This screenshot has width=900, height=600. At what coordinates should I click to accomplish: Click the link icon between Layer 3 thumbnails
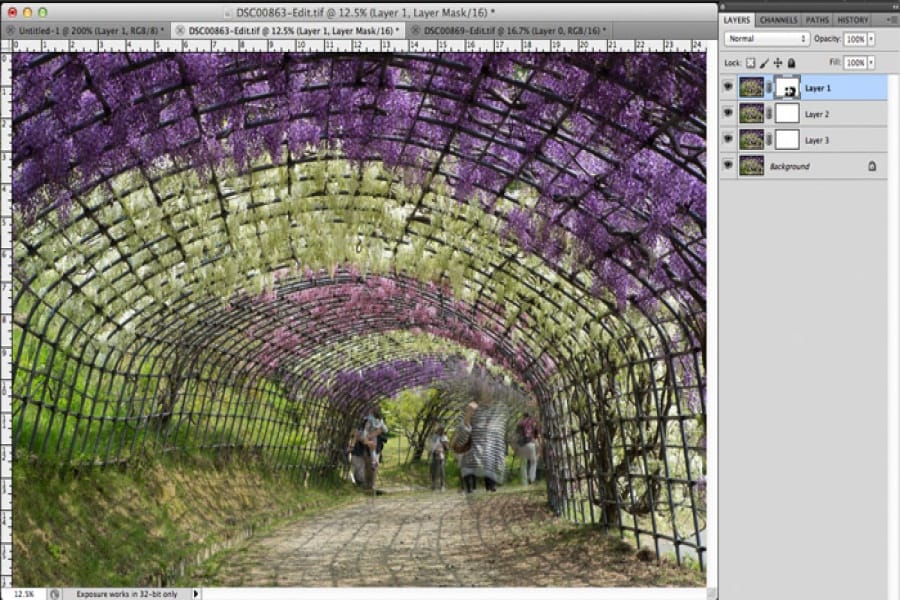point(768,137)
